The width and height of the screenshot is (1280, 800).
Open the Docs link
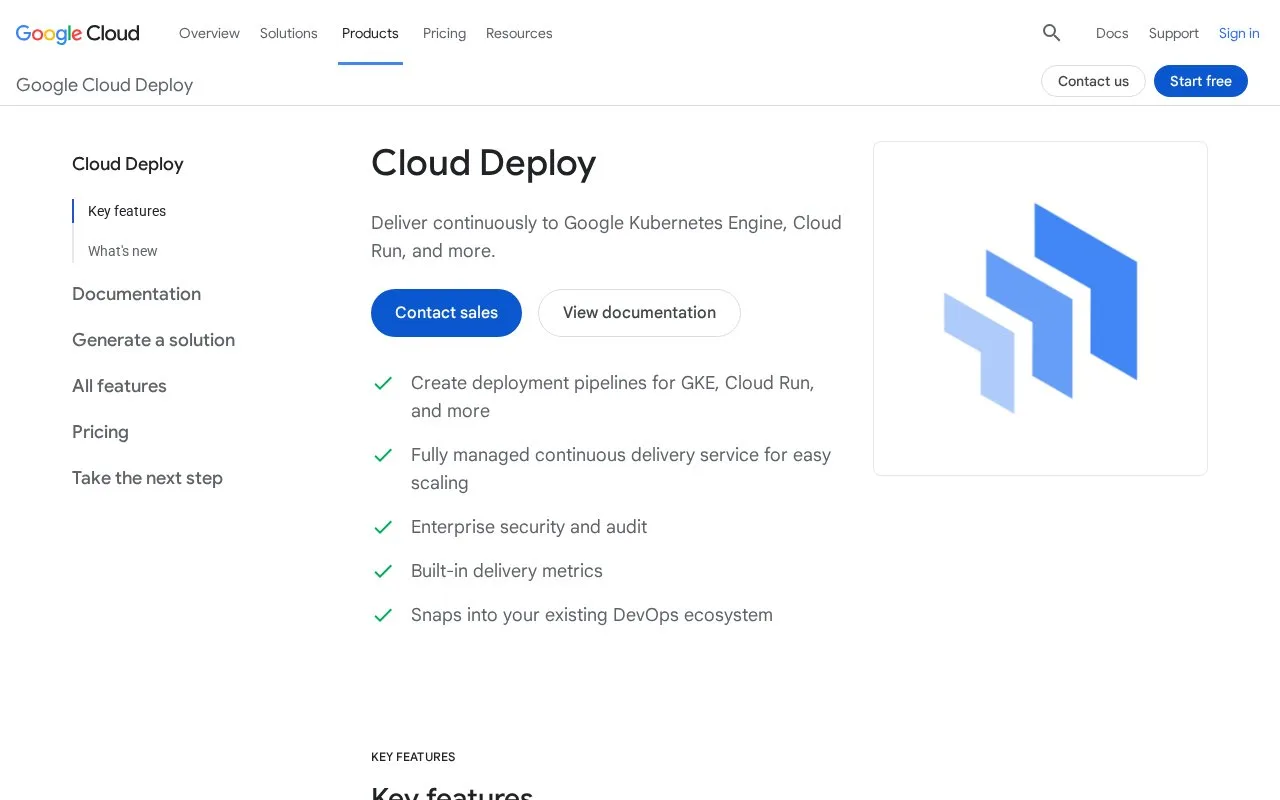[1112, 33]
